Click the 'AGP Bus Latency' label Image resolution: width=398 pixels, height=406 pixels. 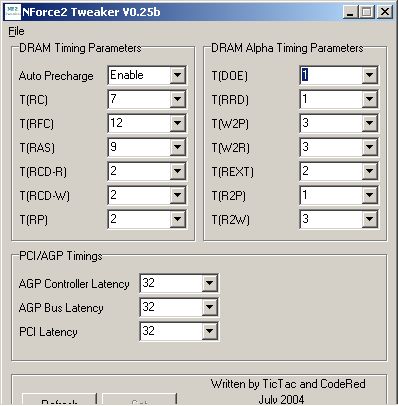(61, 308)
